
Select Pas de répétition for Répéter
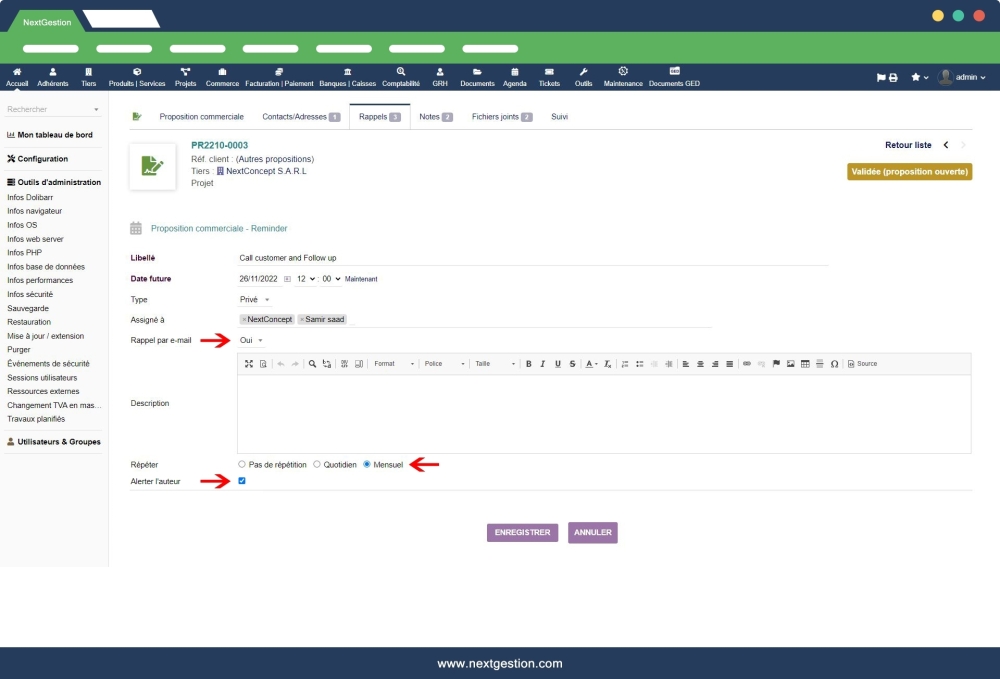point(240,464)
